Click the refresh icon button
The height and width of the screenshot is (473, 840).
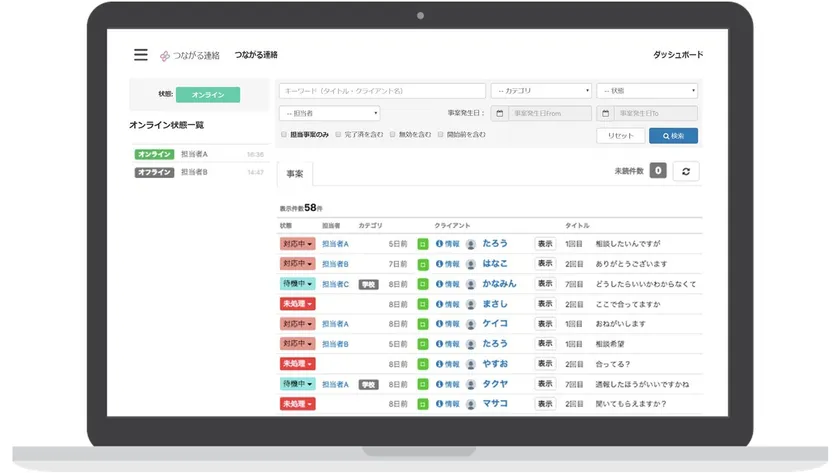[686, 171]
